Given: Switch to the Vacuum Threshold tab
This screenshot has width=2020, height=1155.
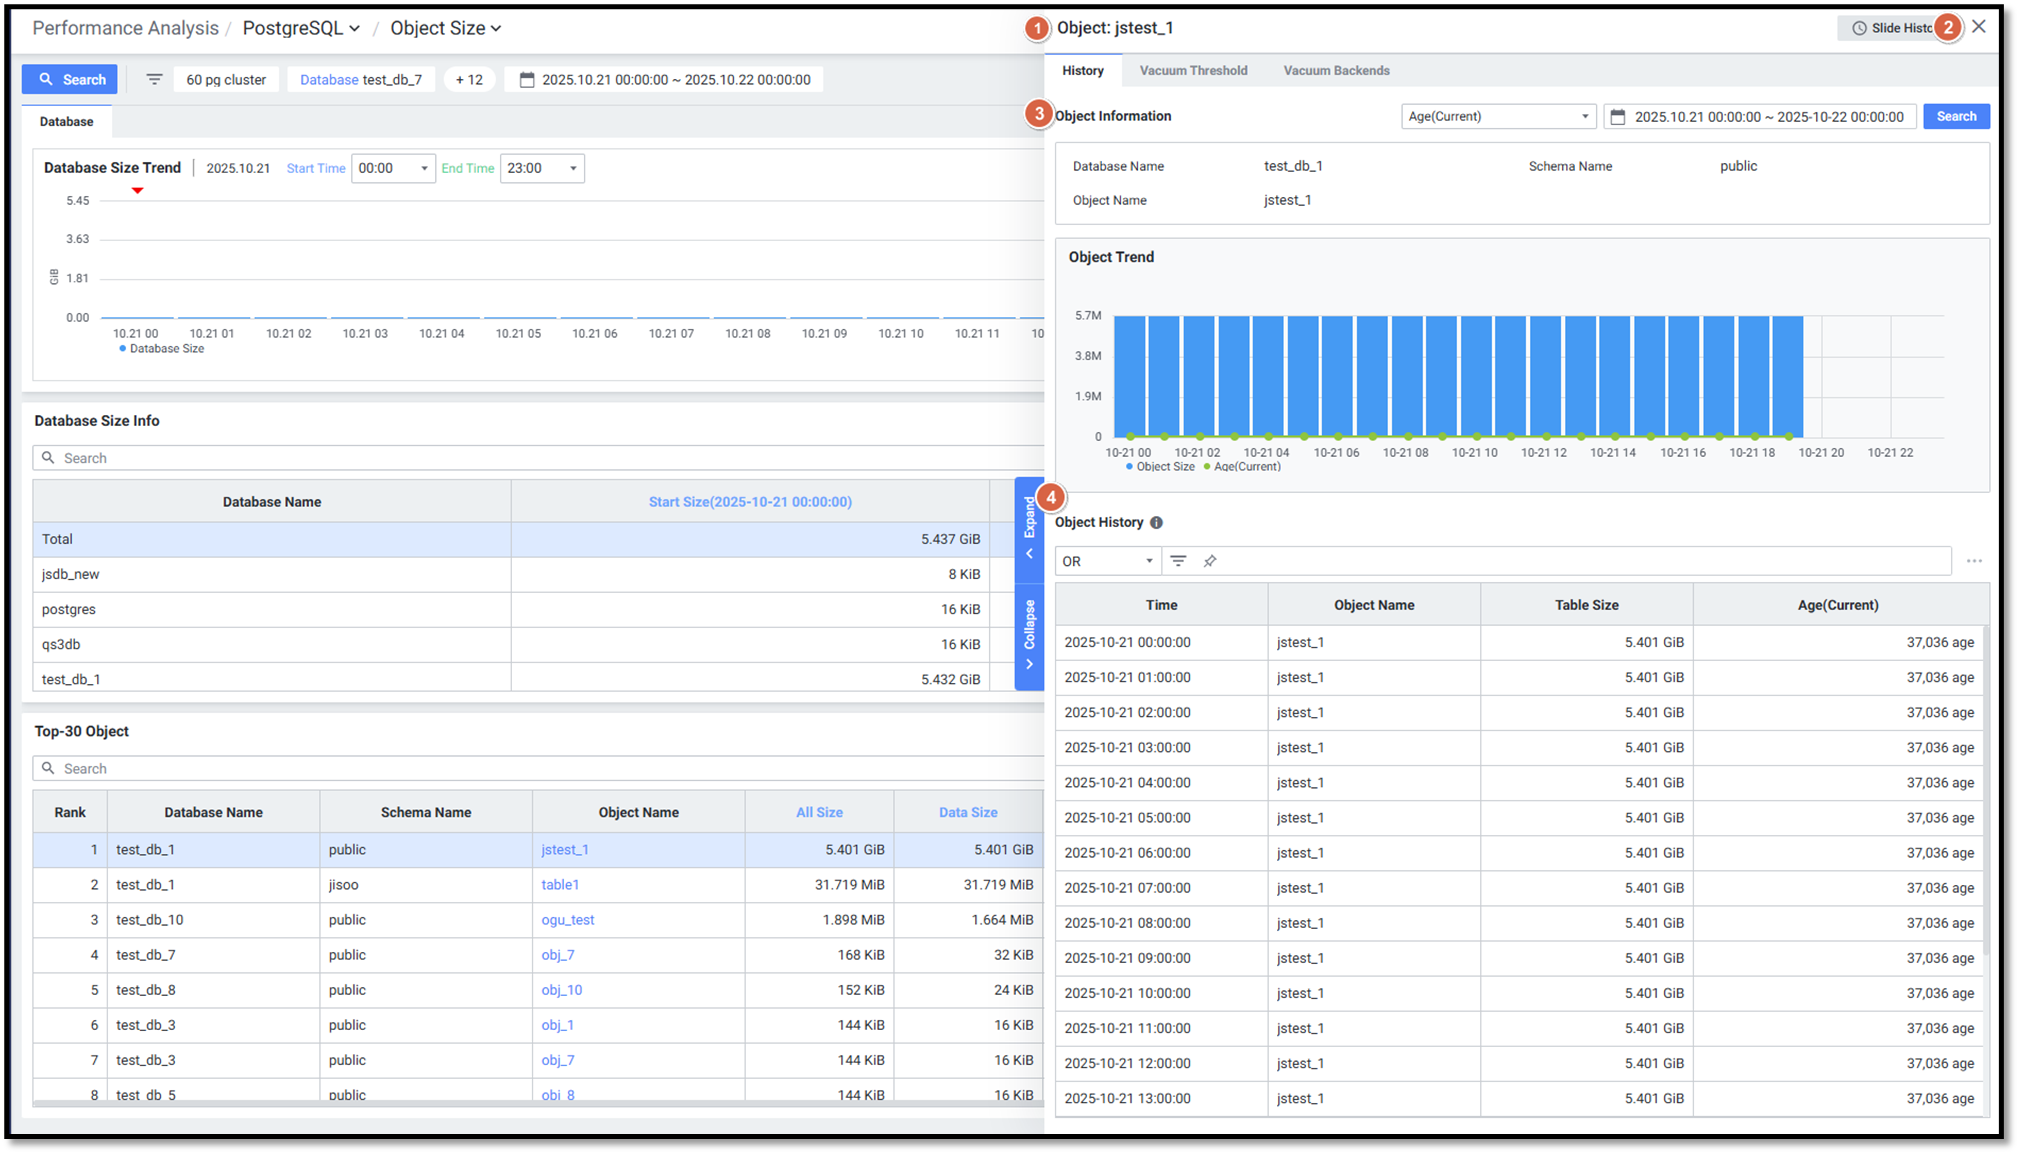Looking at the screenshot, I should click(1193, 71).
